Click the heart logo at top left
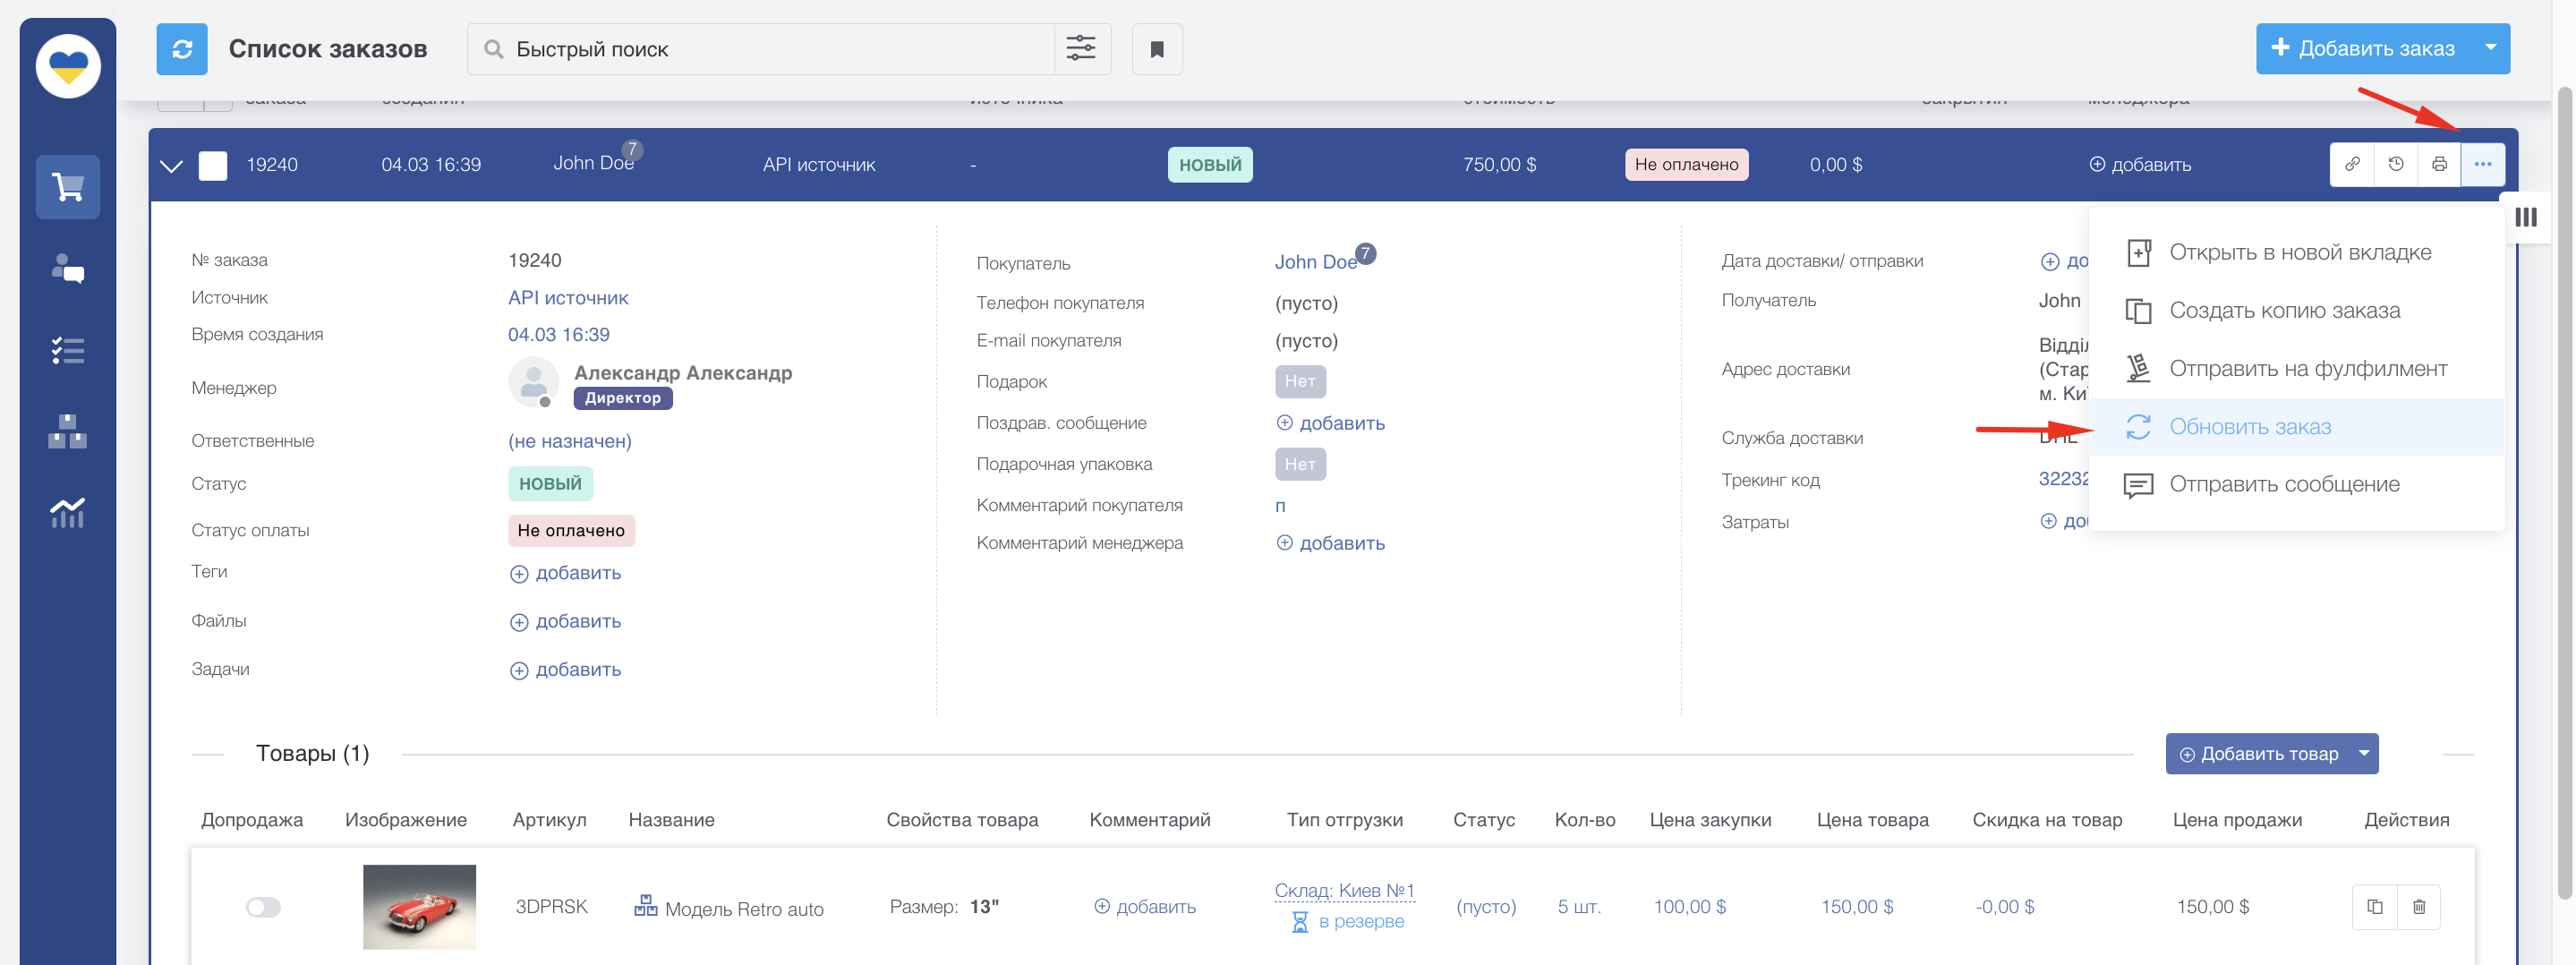 tap(68, 66)
